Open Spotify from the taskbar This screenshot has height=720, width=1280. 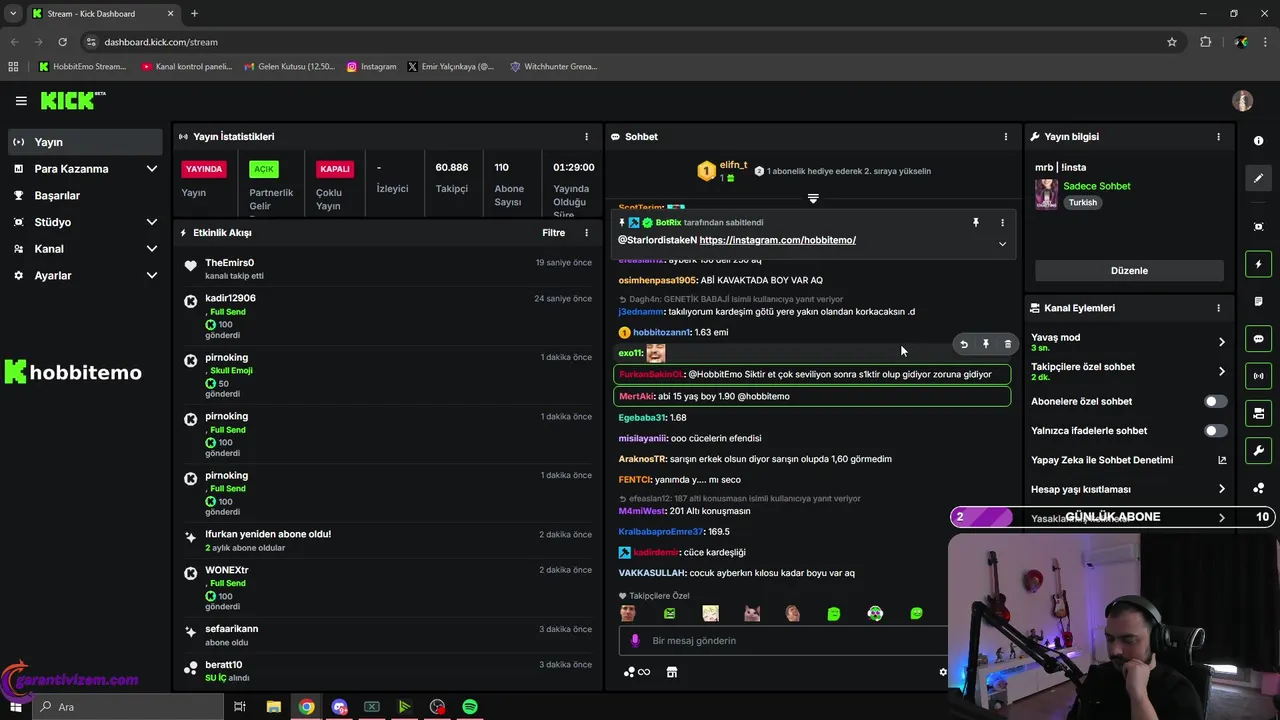[x=470, y=707]
